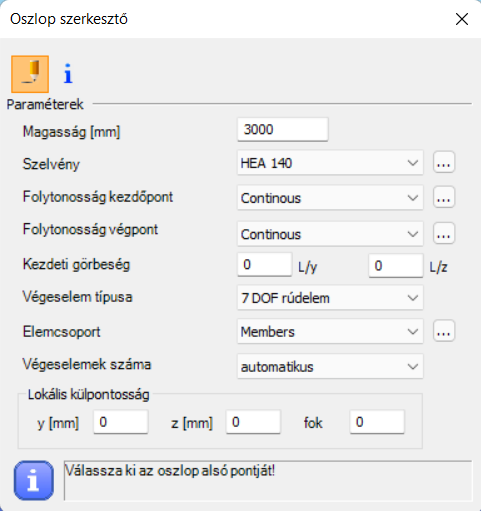481x511 pixels.
Task: Open ellipsis button beside Elemcsoport Members
Action: pyautogui.click(x=444, y=331)
